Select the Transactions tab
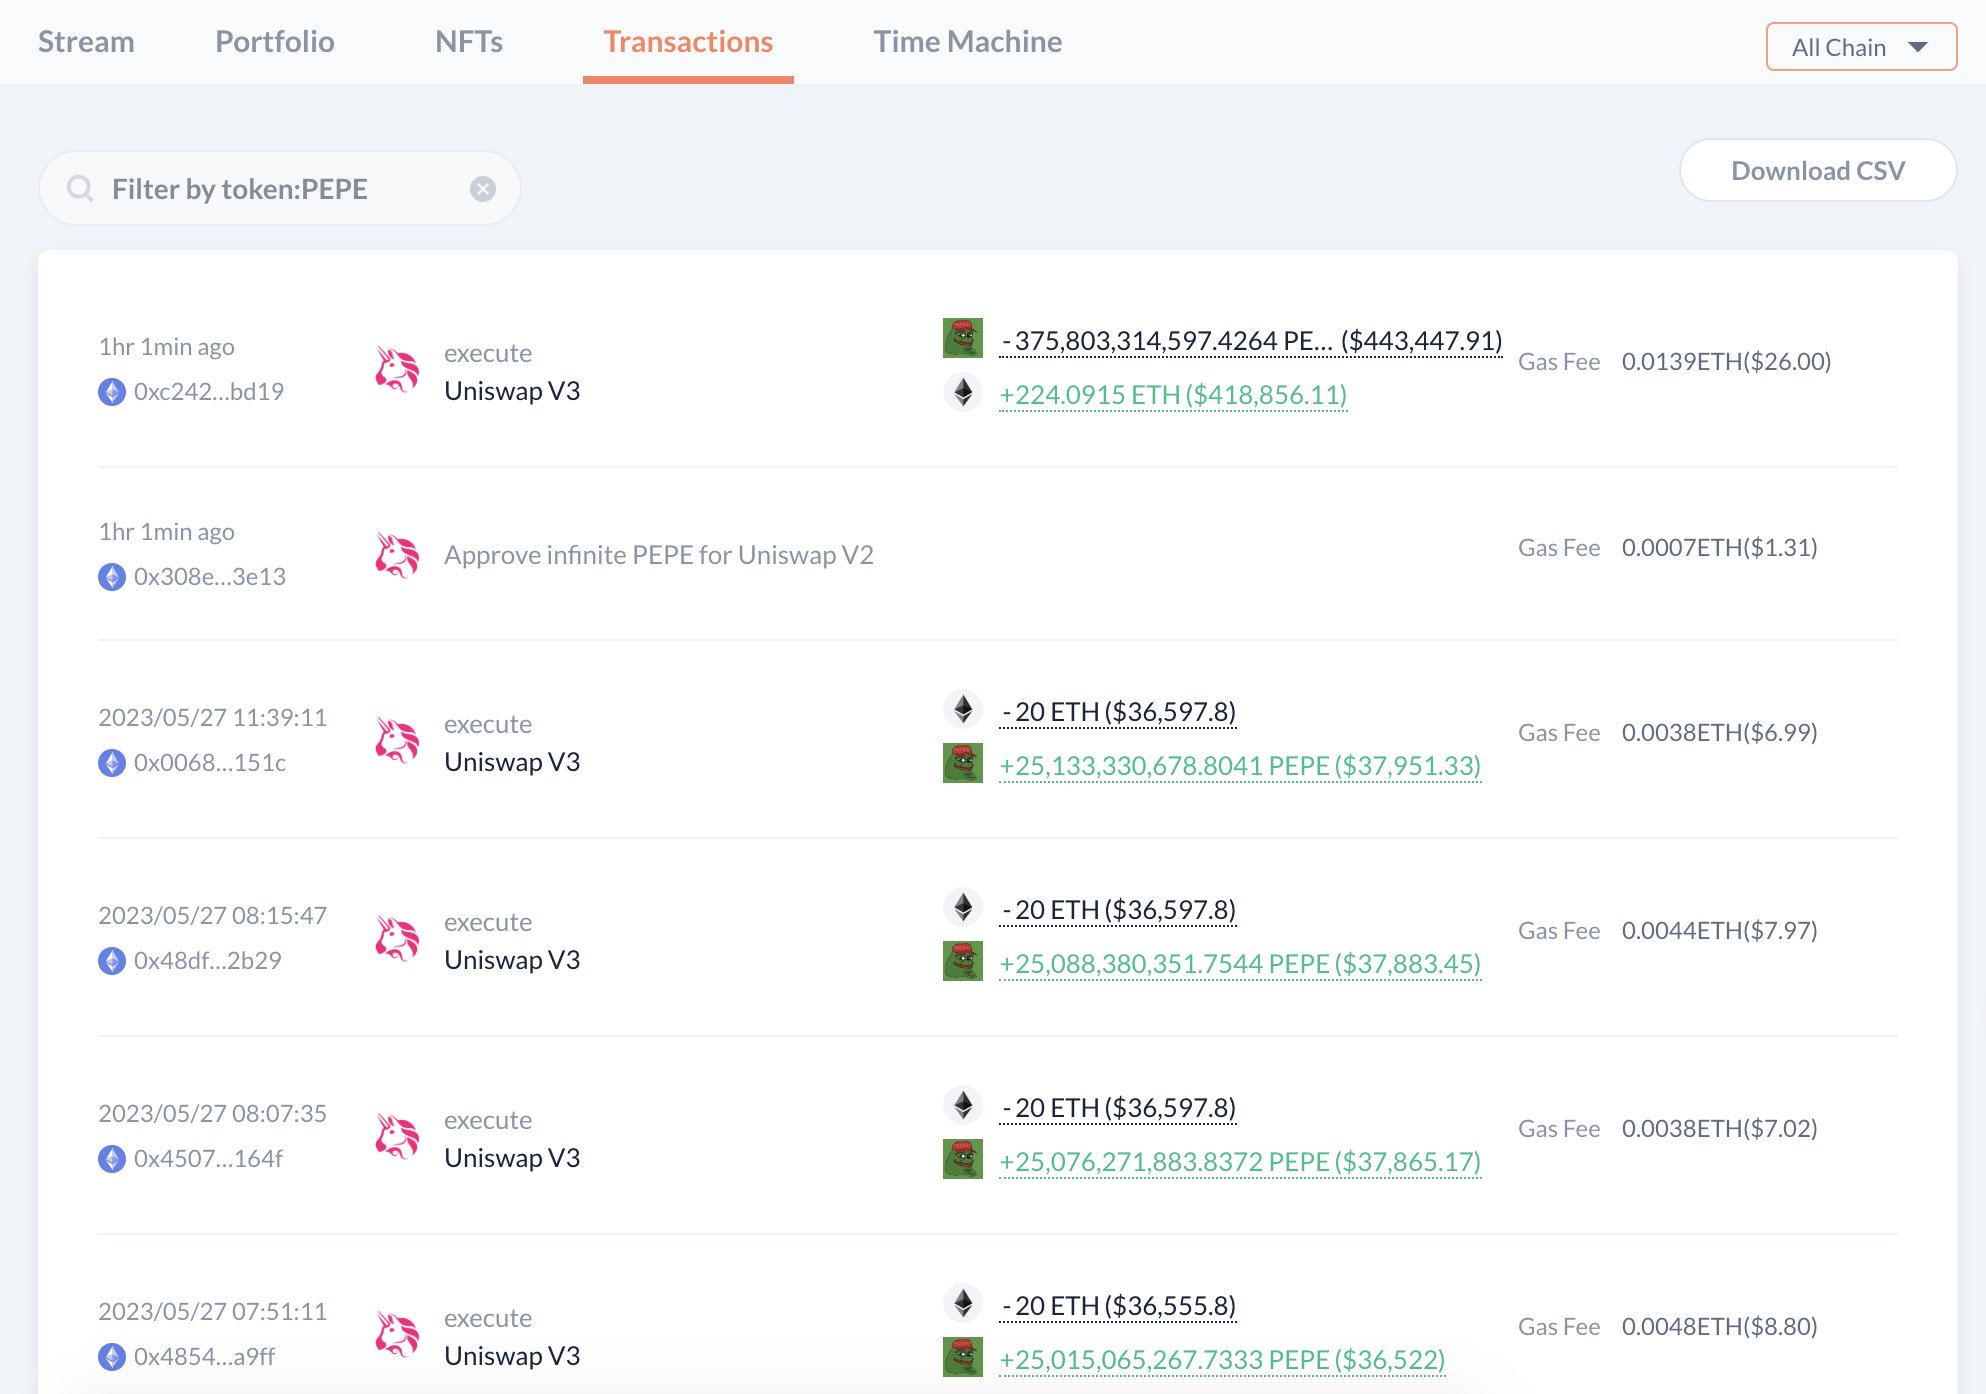This screenshot has width=1986, height=1394. [688, 41]
